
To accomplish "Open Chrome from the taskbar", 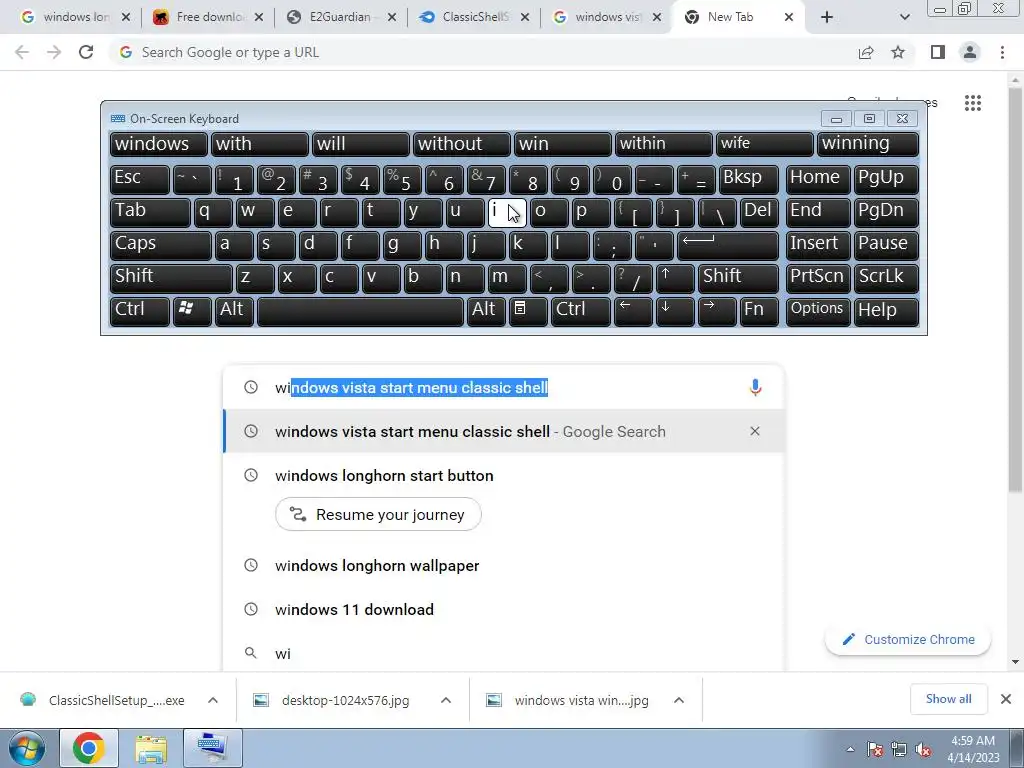I will (x=89, y=748).
